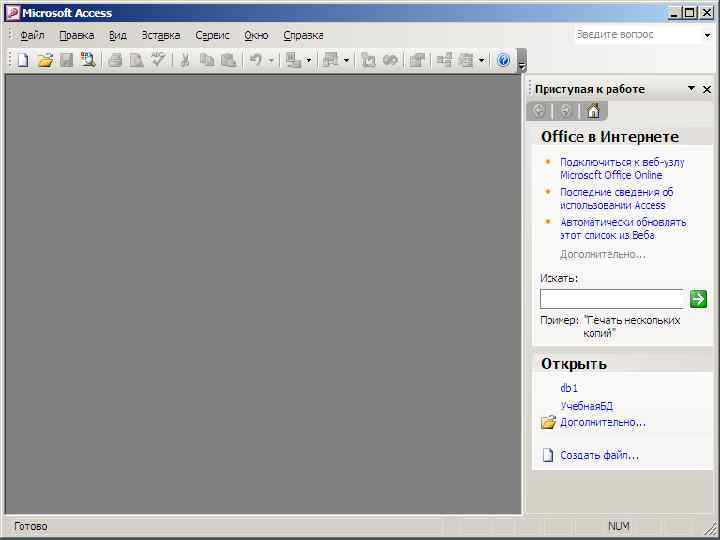Viewport: 720px width, 540px height.
Task: Click the Copy toolbar icon
Action: tap(207, 60)
